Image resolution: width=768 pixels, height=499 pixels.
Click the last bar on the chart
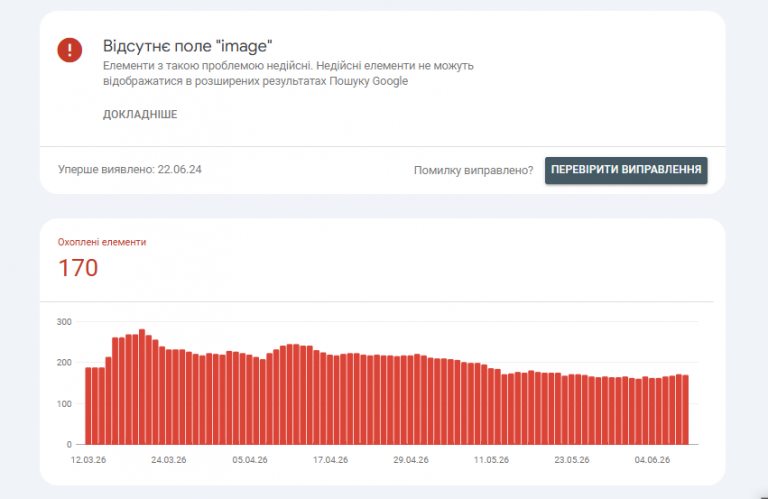pyautogui.click(x=686, y=410)
